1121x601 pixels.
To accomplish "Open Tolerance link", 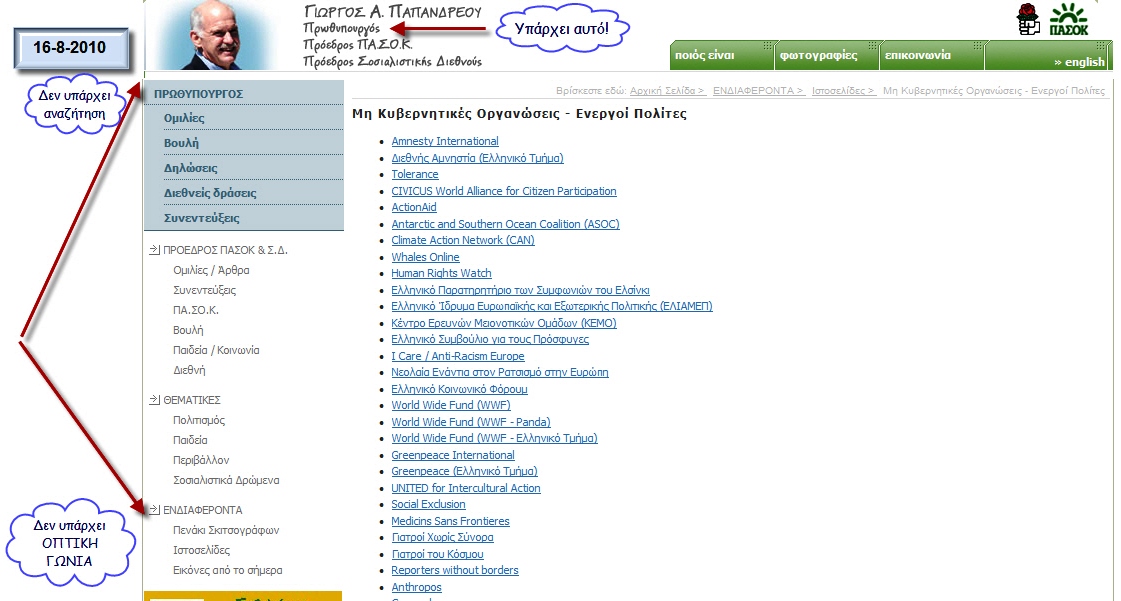I will click(415, 174).
